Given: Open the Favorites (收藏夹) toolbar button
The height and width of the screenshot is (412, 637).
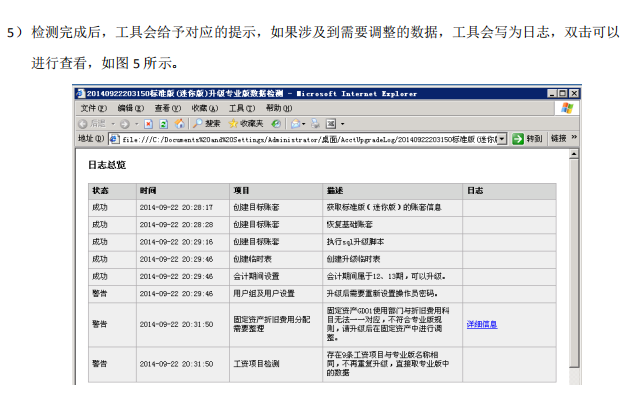Looking at the screenshot, I should (x=246, y=123).
